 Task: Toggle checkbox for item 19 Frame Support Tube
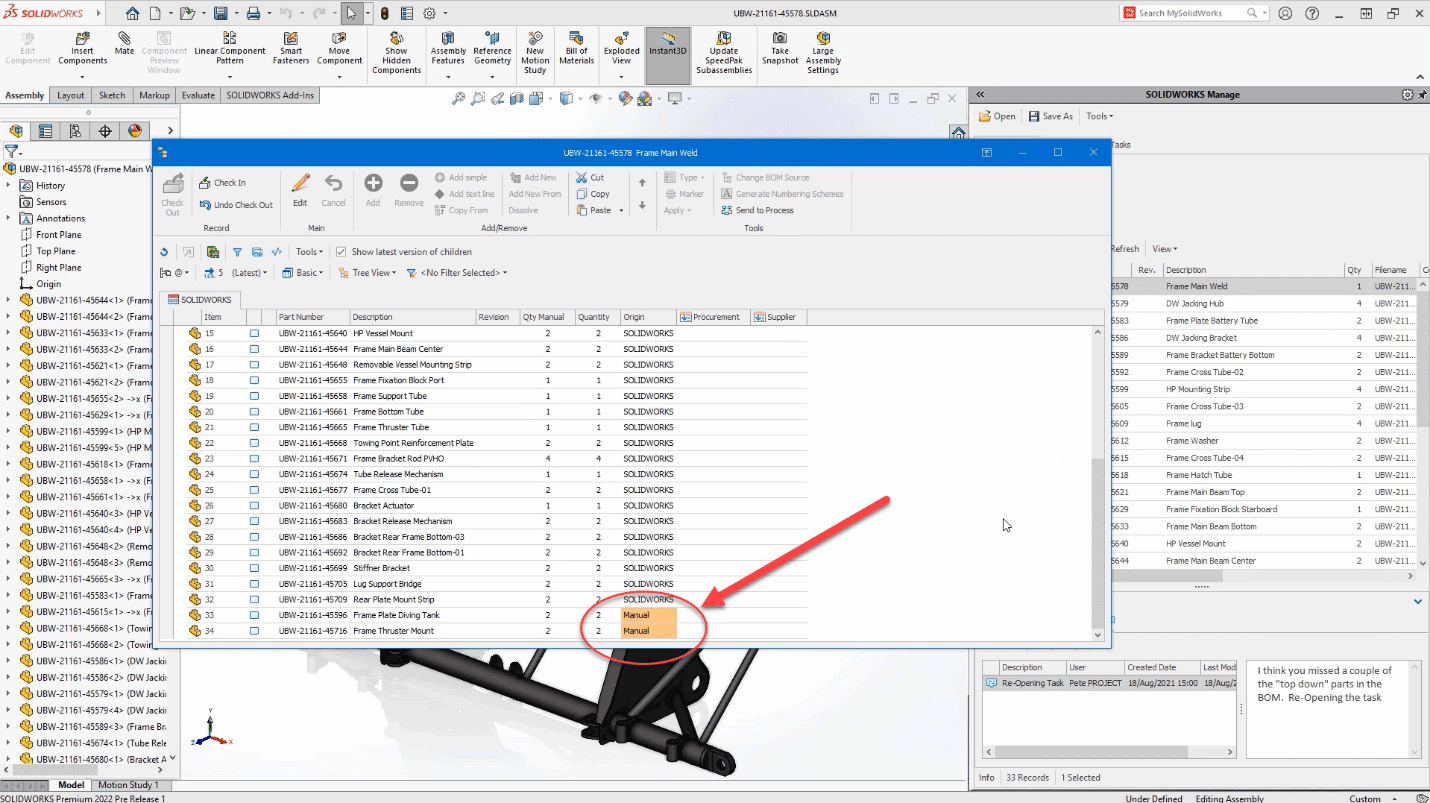254,396
